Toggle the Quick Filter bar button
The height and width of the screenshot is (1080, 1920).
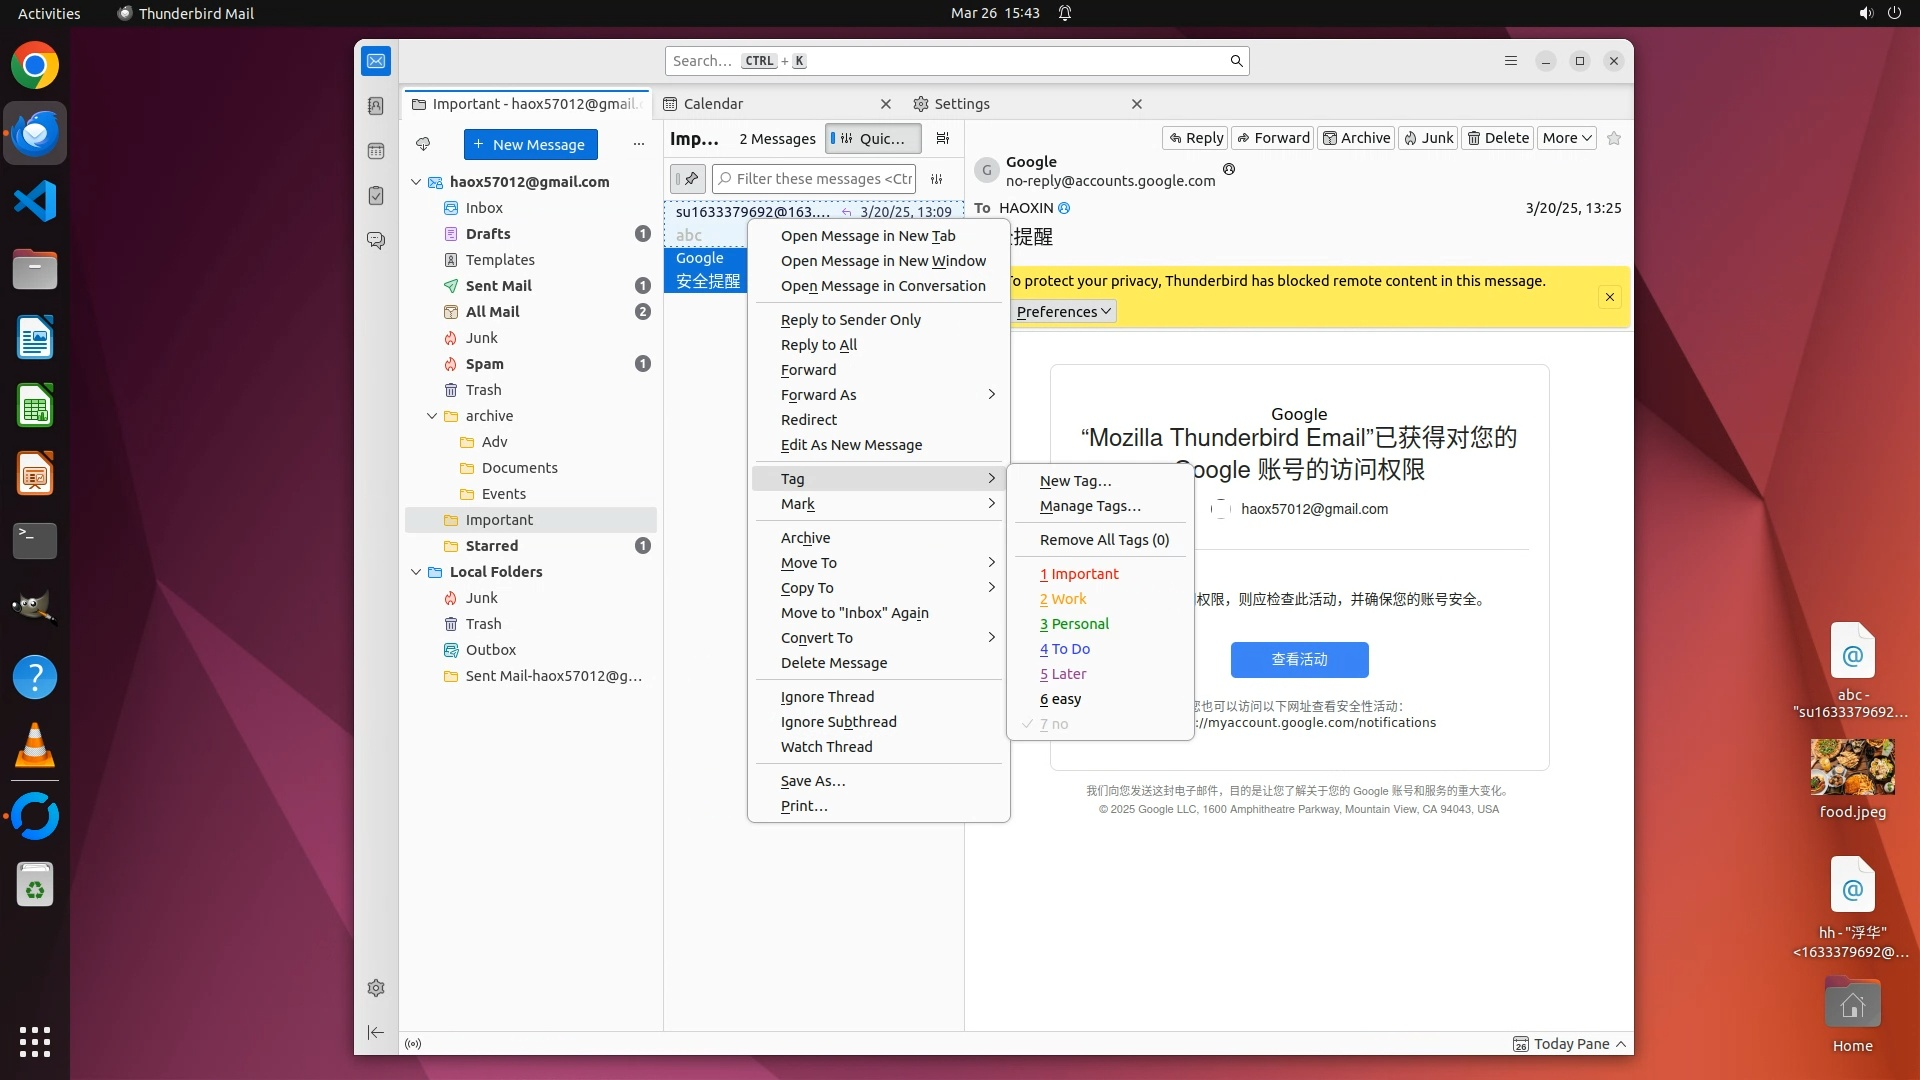[873, 139]
